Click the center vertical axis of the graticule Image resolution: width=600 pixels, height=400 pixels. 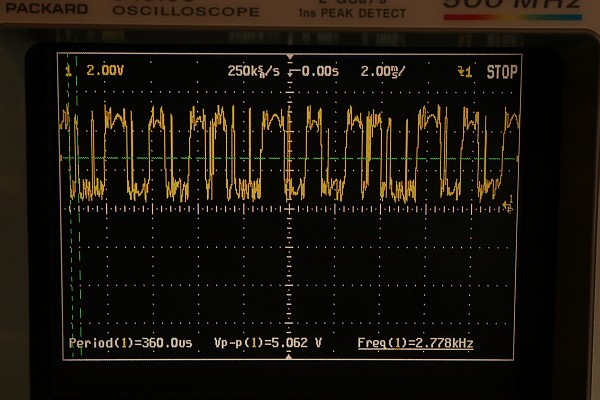pyautogui.click(x=290, y=260)
